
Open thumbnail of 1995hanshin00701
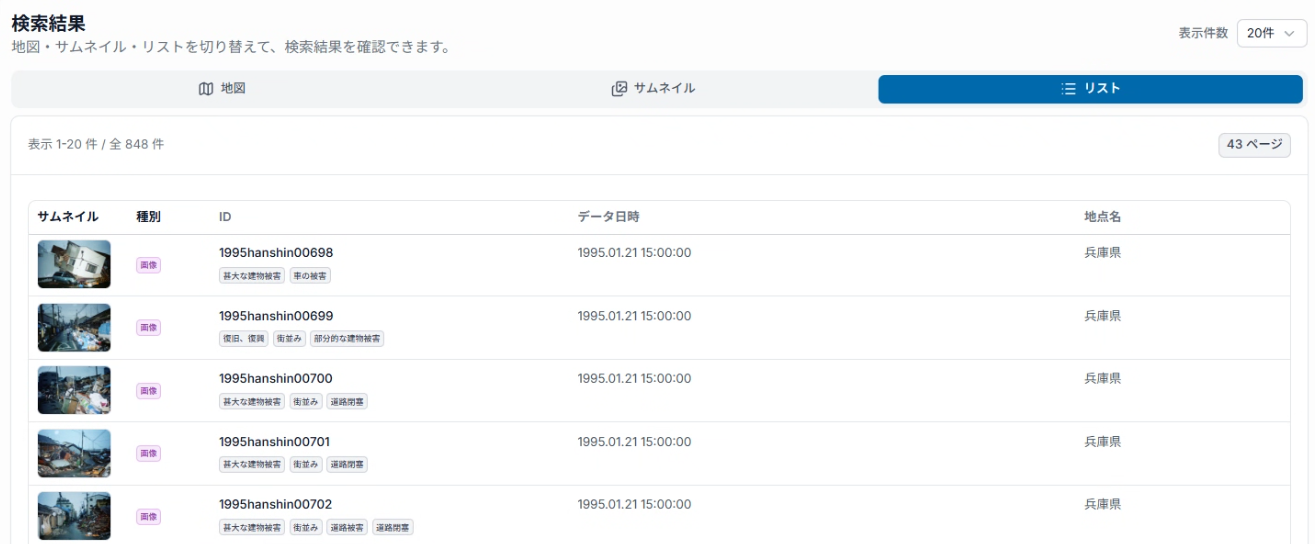tap(74, 454)
